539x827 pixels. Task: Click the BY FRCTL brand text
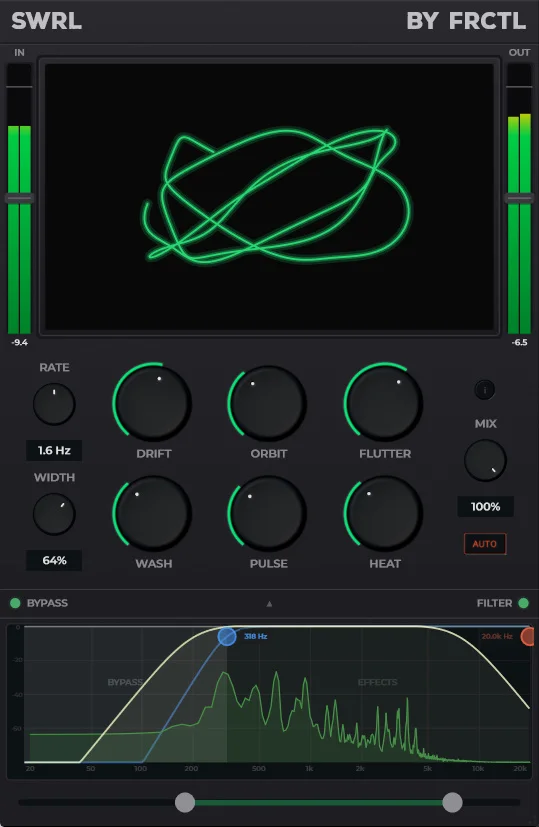pos(466,21)
